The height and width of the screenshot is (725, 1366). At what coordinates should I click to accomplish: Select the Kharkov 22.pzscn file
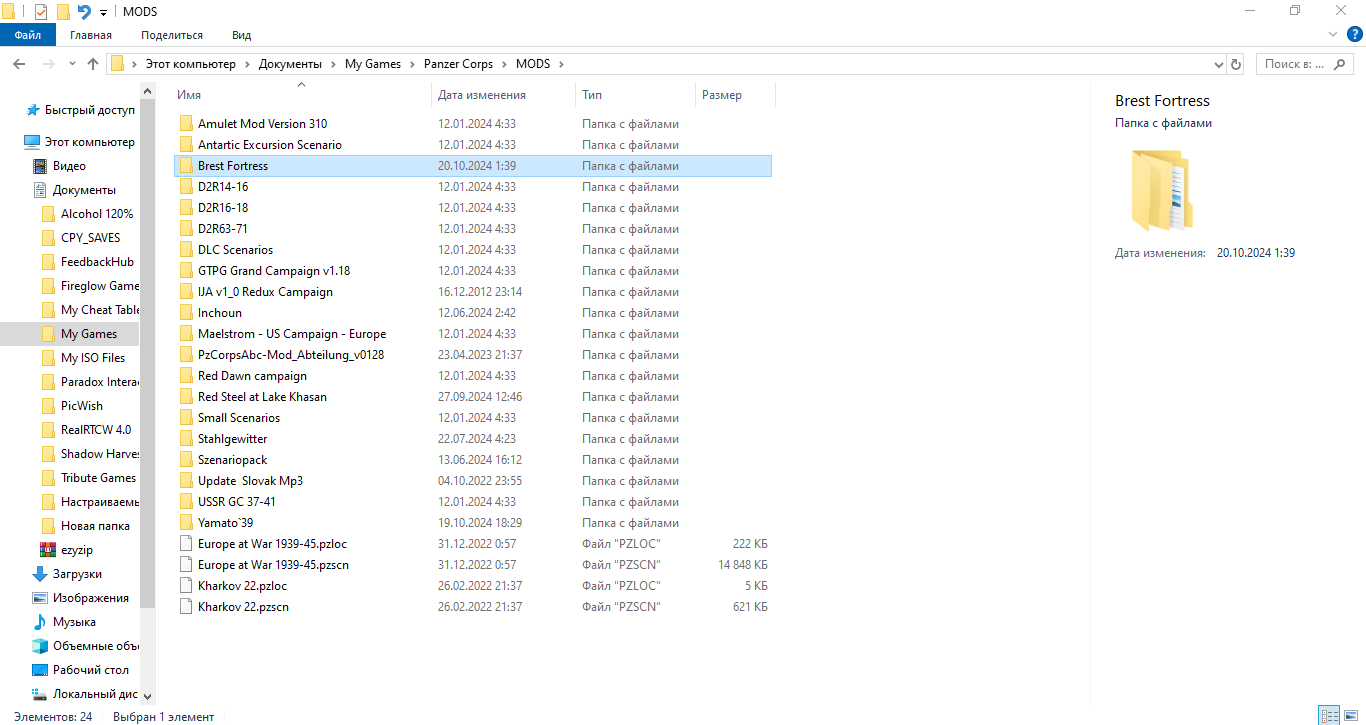pyautogui.click(x=244, y=607)
